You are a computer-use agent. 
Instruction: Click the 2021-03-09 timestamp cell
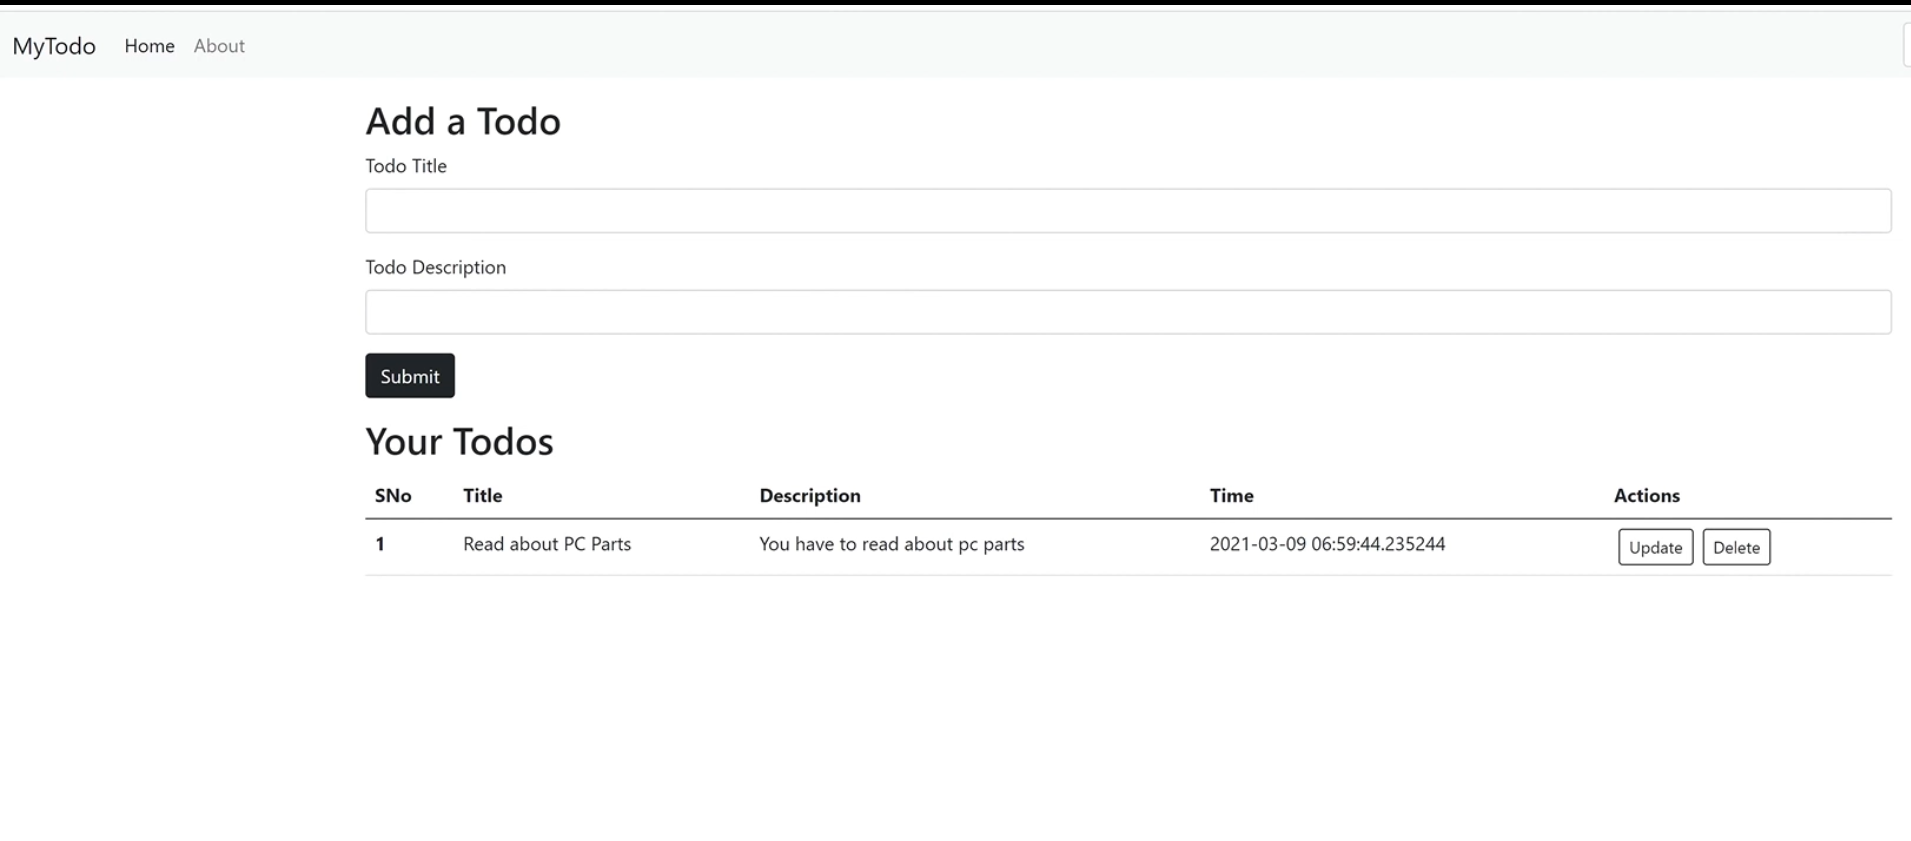point(1327,544)
